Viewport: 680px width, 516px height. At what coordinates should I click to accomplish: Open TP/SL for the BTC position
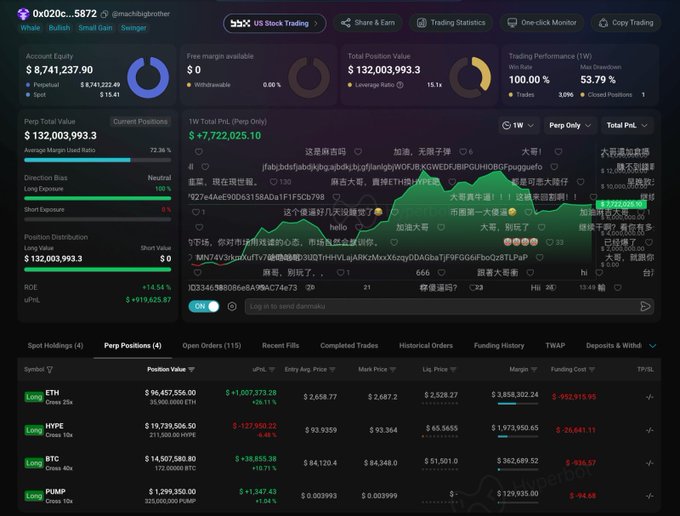pos(649,463)
